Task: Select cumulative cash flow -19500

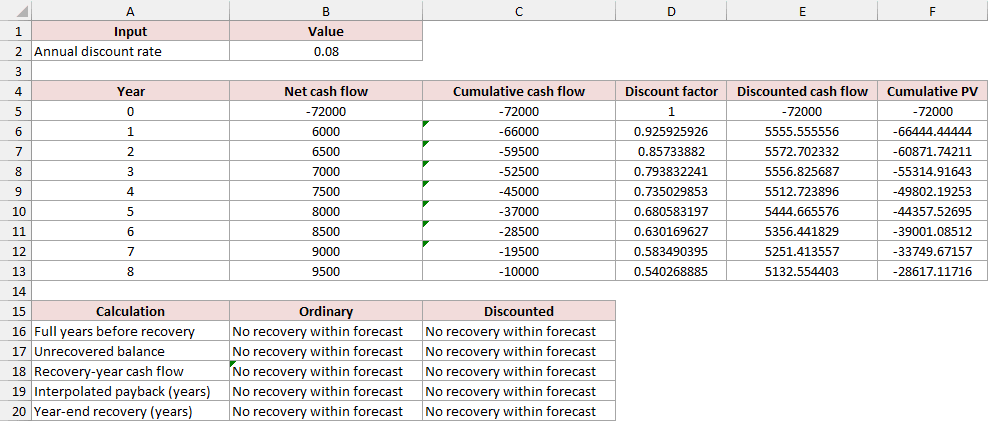Action: point(519,251)
